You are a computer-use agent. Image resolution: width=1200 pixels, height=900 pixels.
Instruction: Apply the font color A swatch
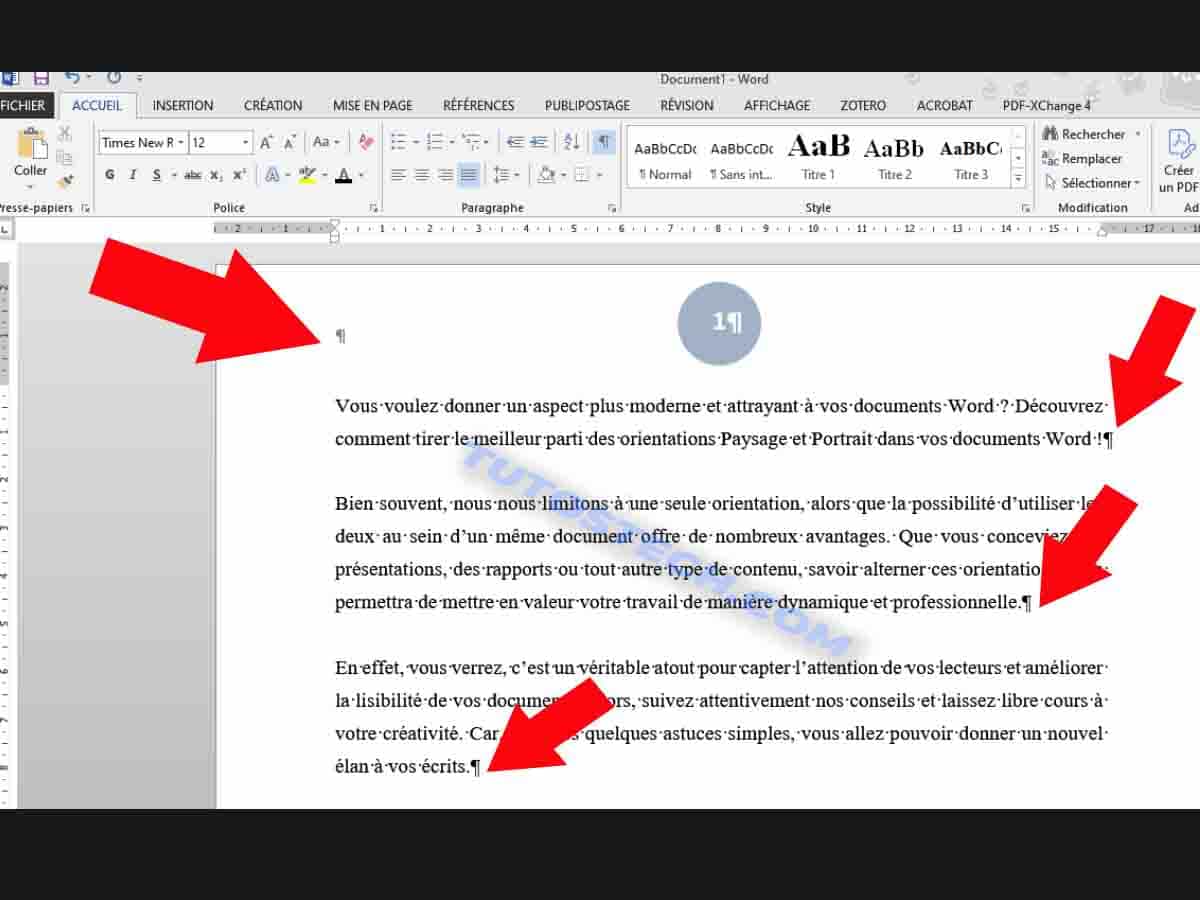click(x=343, y=175)
